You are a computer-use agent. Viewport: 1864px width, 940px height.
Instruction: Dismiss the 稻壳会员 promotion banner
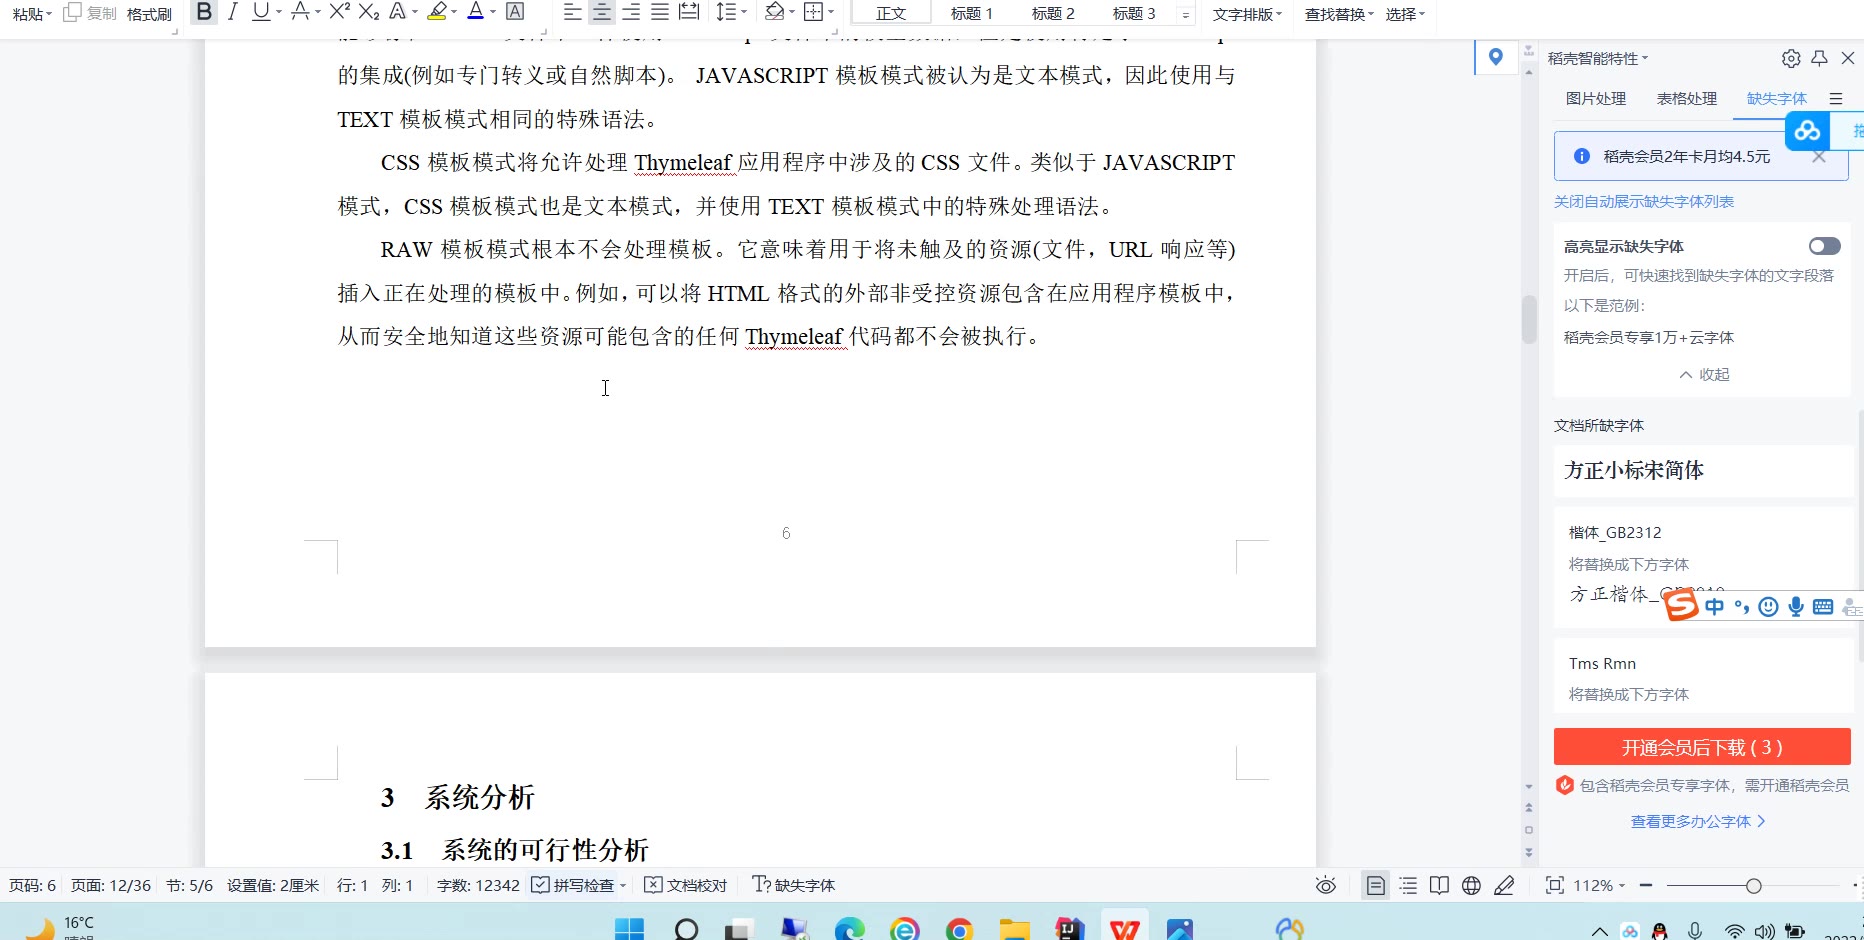pyautogui.click(x=1819, y=156)
